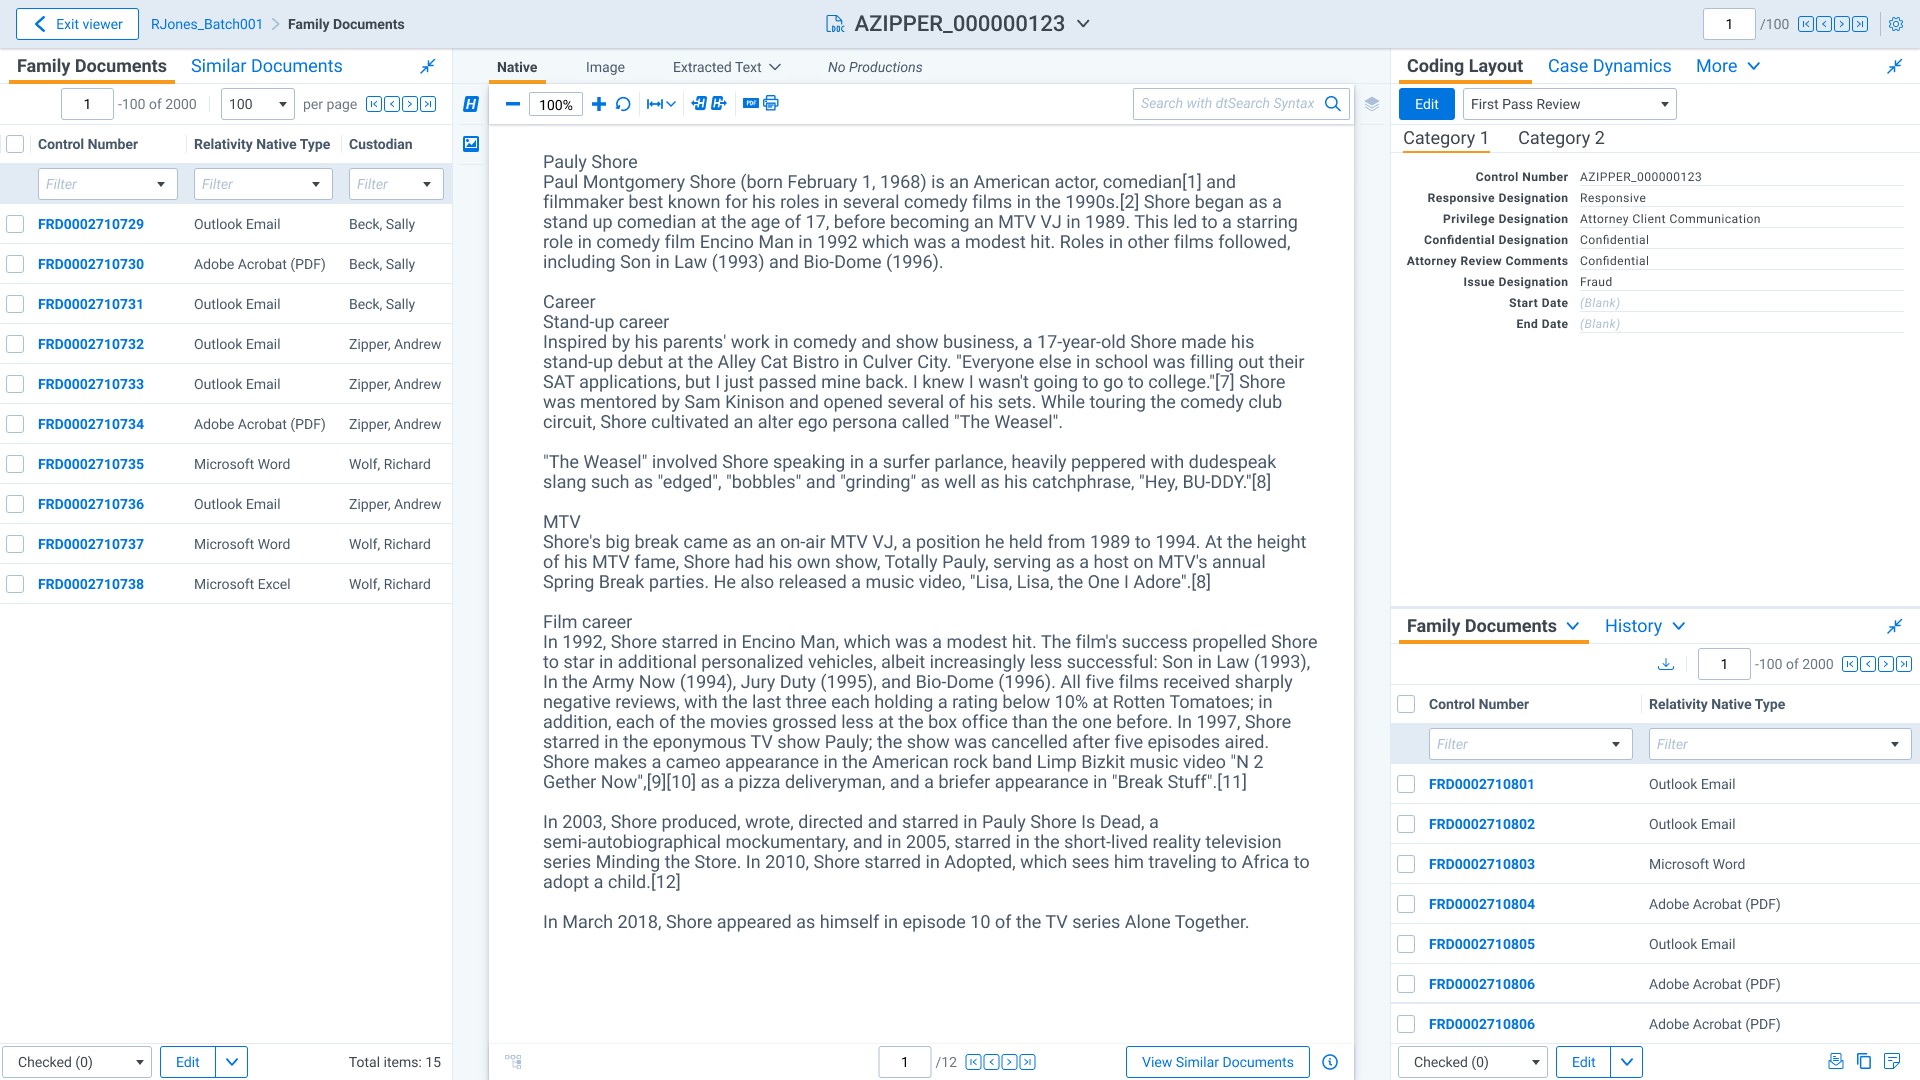
Task: Click the copy icon at bottom right
Action: (1864, 1062)
